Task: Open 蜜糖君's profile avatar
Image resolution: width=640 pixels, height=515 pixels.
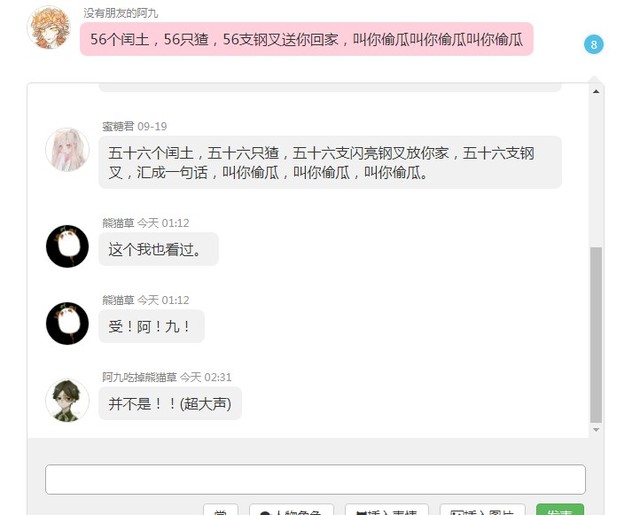Action: point(67,149)
